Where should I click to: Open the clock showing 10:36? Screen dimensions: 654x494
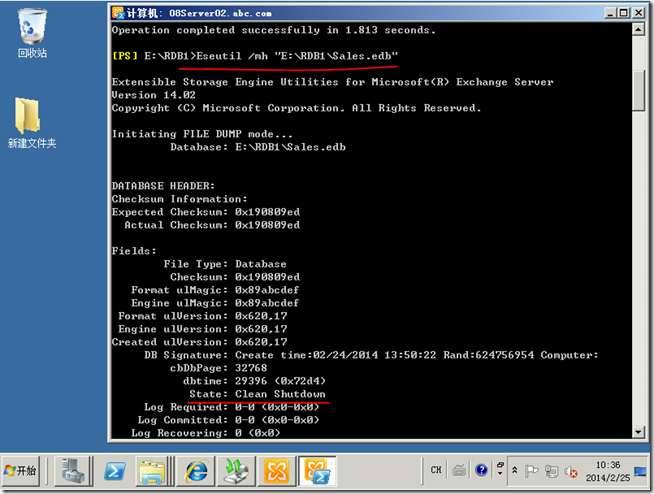coord(608,471)
